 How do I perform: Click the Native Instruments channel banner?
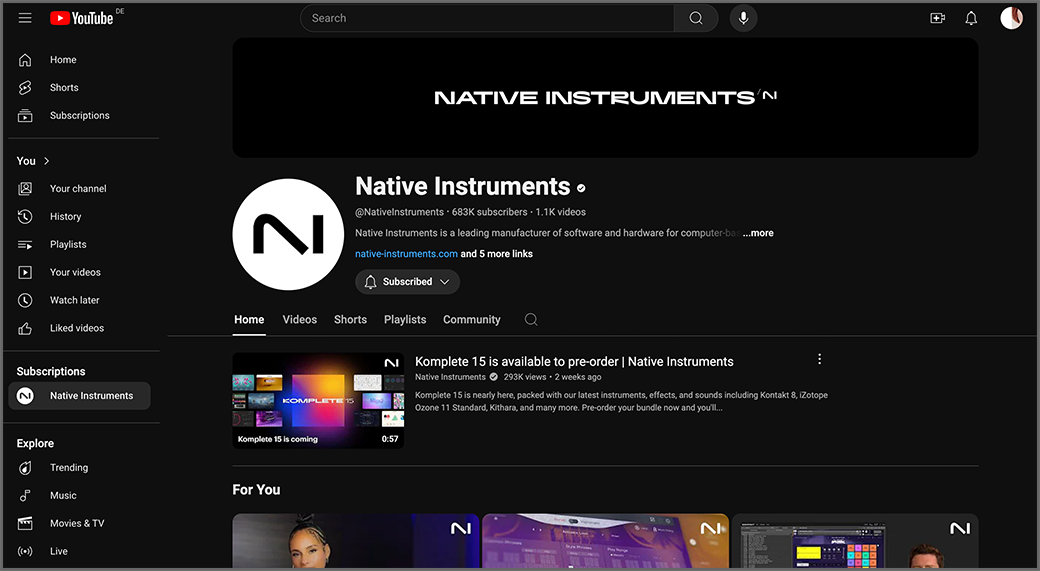(605, 97)
